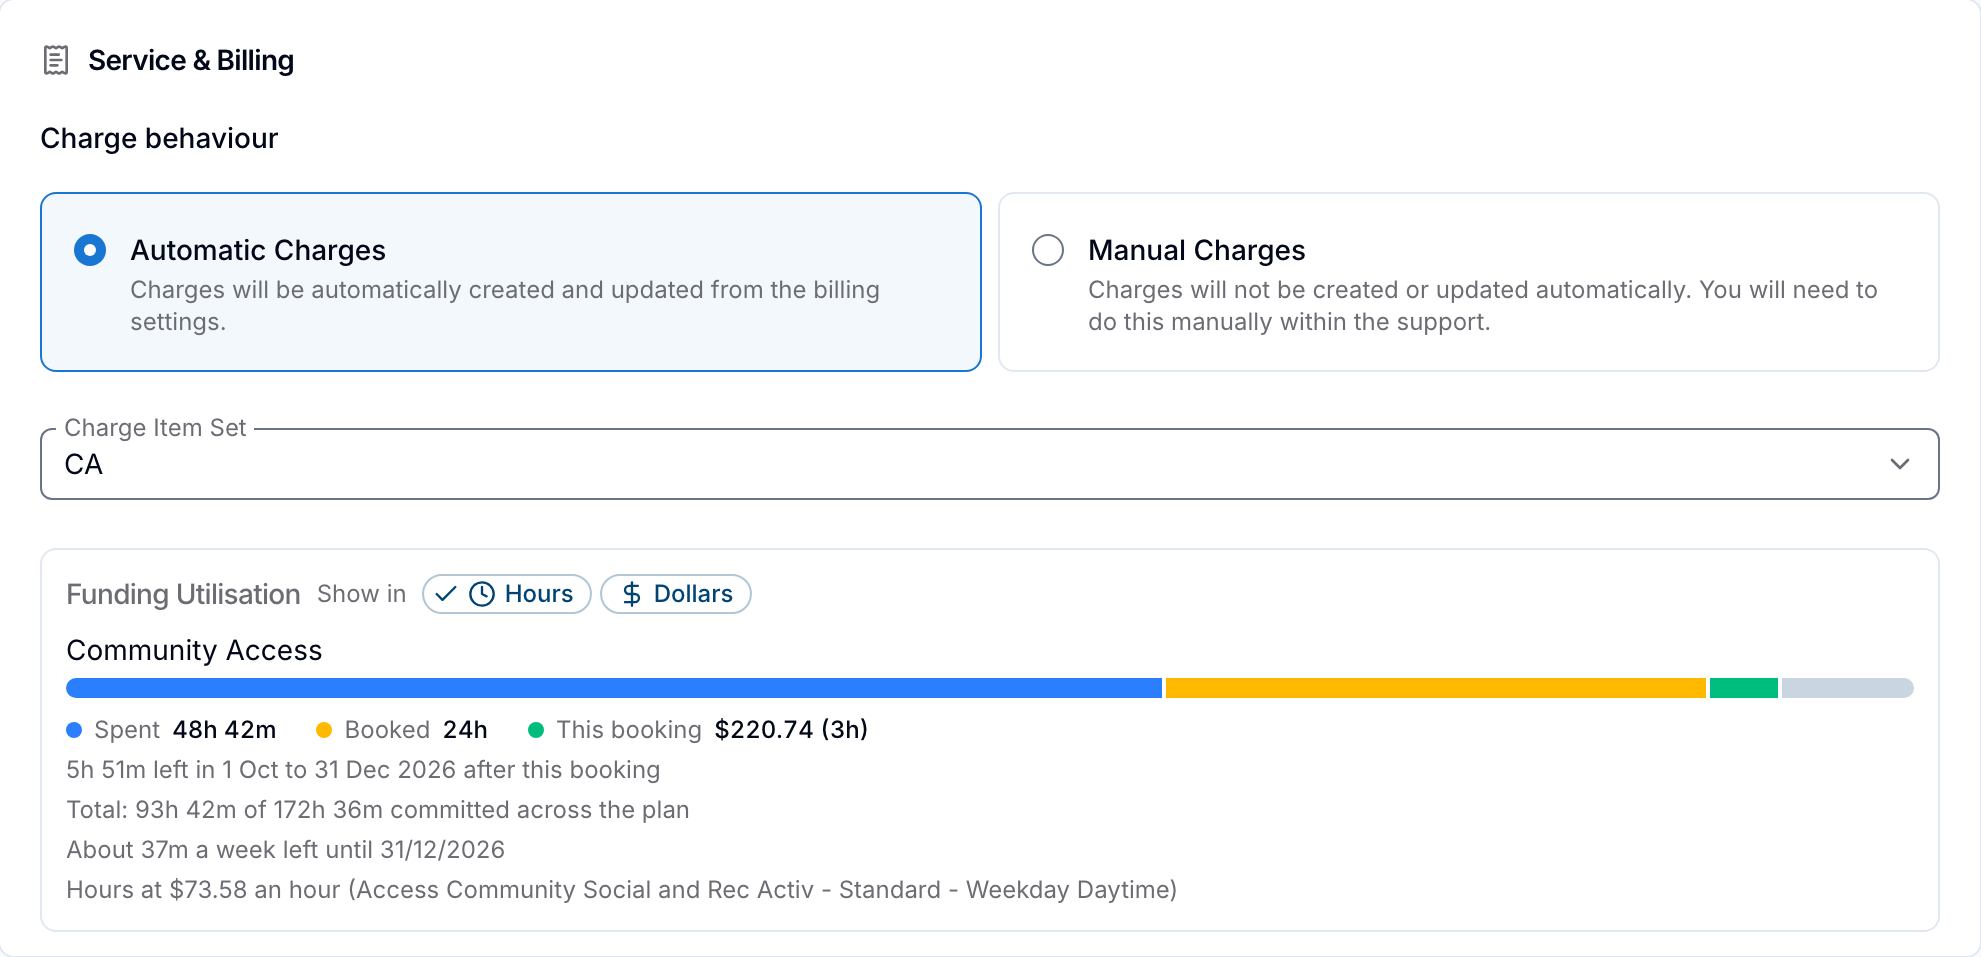1981x957 pixels.
Task: Click the yellow Booked segment of progress bar
Action: [1436, 688]
